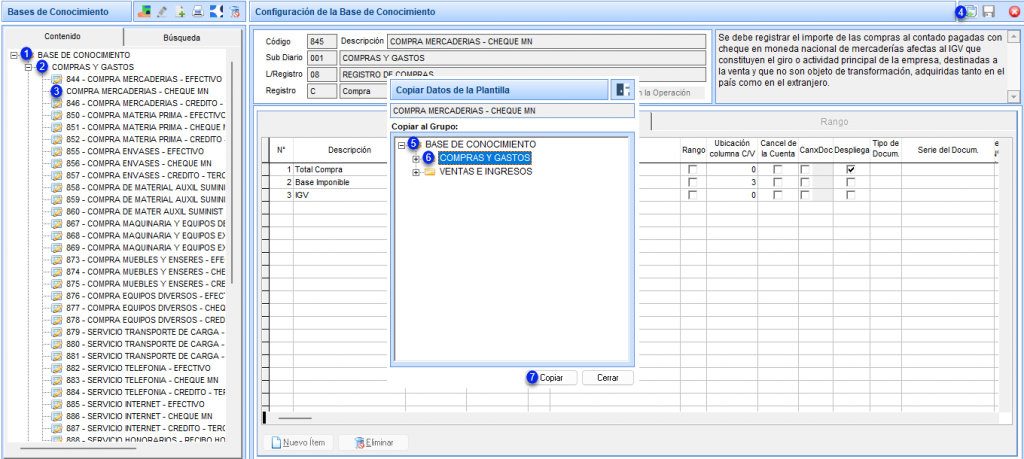Select COMPRAS Y GASTOS group in copy dialog
Screen dimensions: 1024x459
[485, 158]
